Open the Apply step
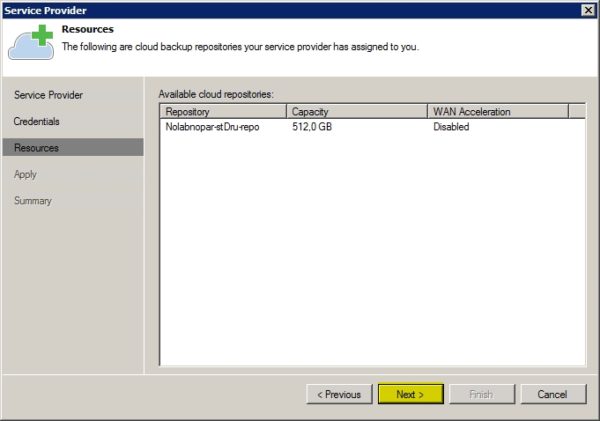The image size is (600, 421). 25,175
